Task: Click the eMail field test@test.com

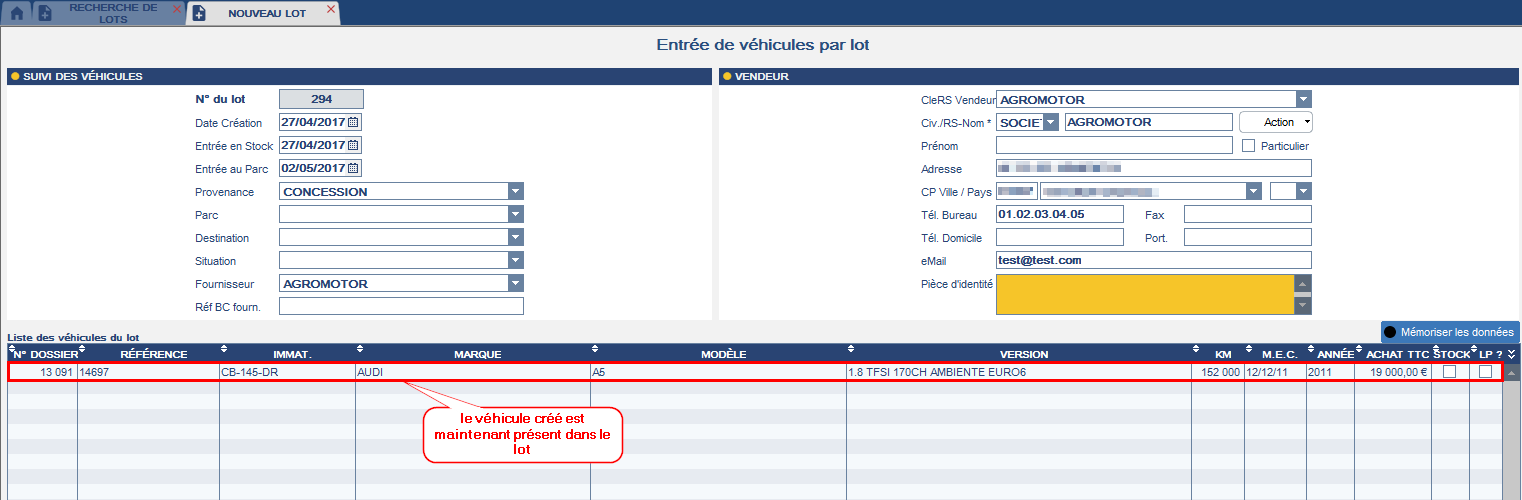Action: click(x=1153, y=260)
